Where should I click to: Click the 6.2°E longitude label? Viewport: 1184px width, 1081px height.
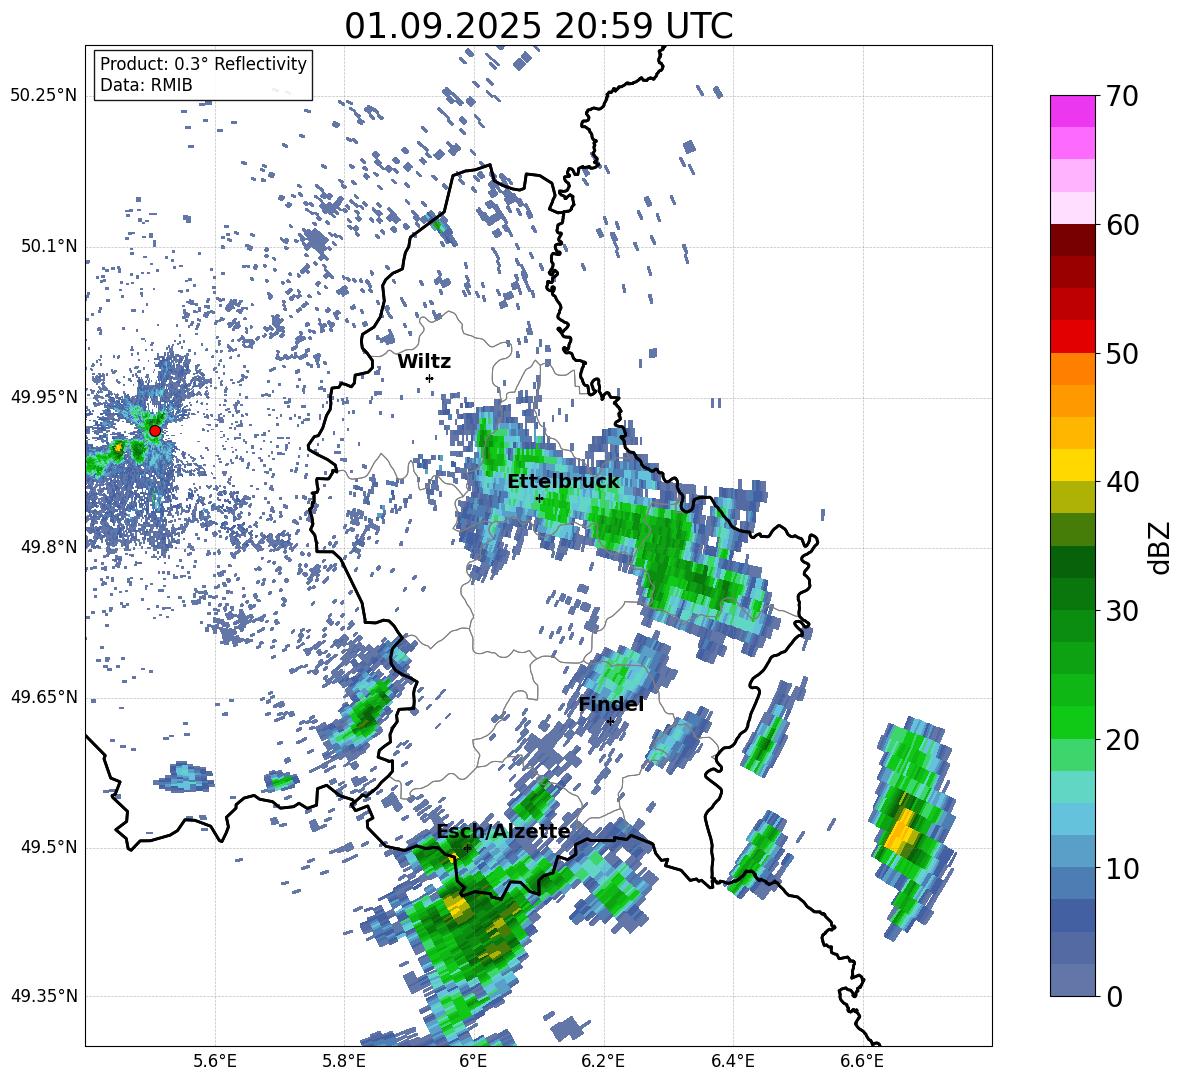coord(603,1061)
